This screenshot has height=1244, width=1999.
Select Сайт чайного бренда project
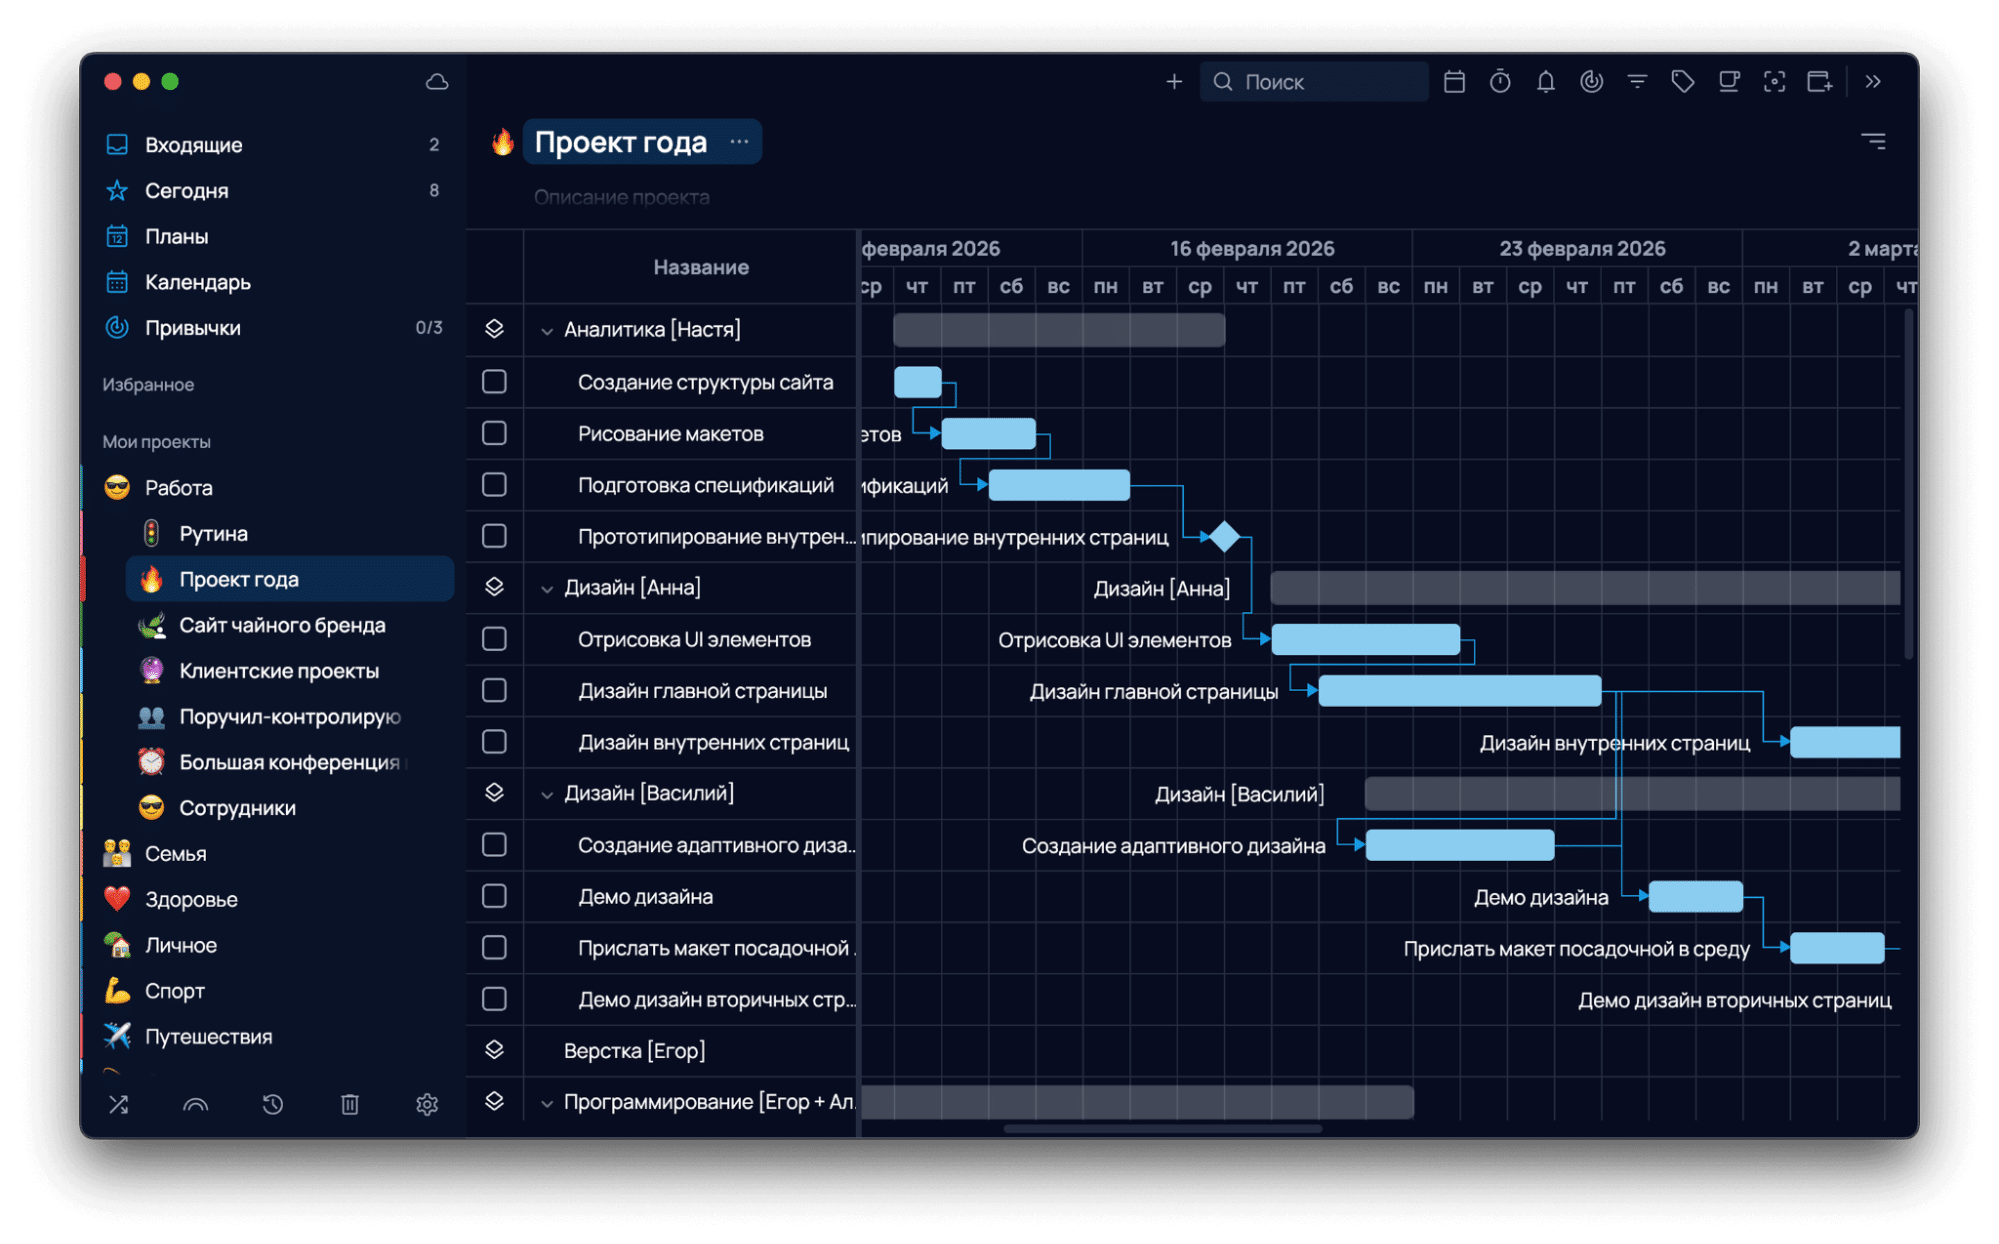(x=282, y=625)
